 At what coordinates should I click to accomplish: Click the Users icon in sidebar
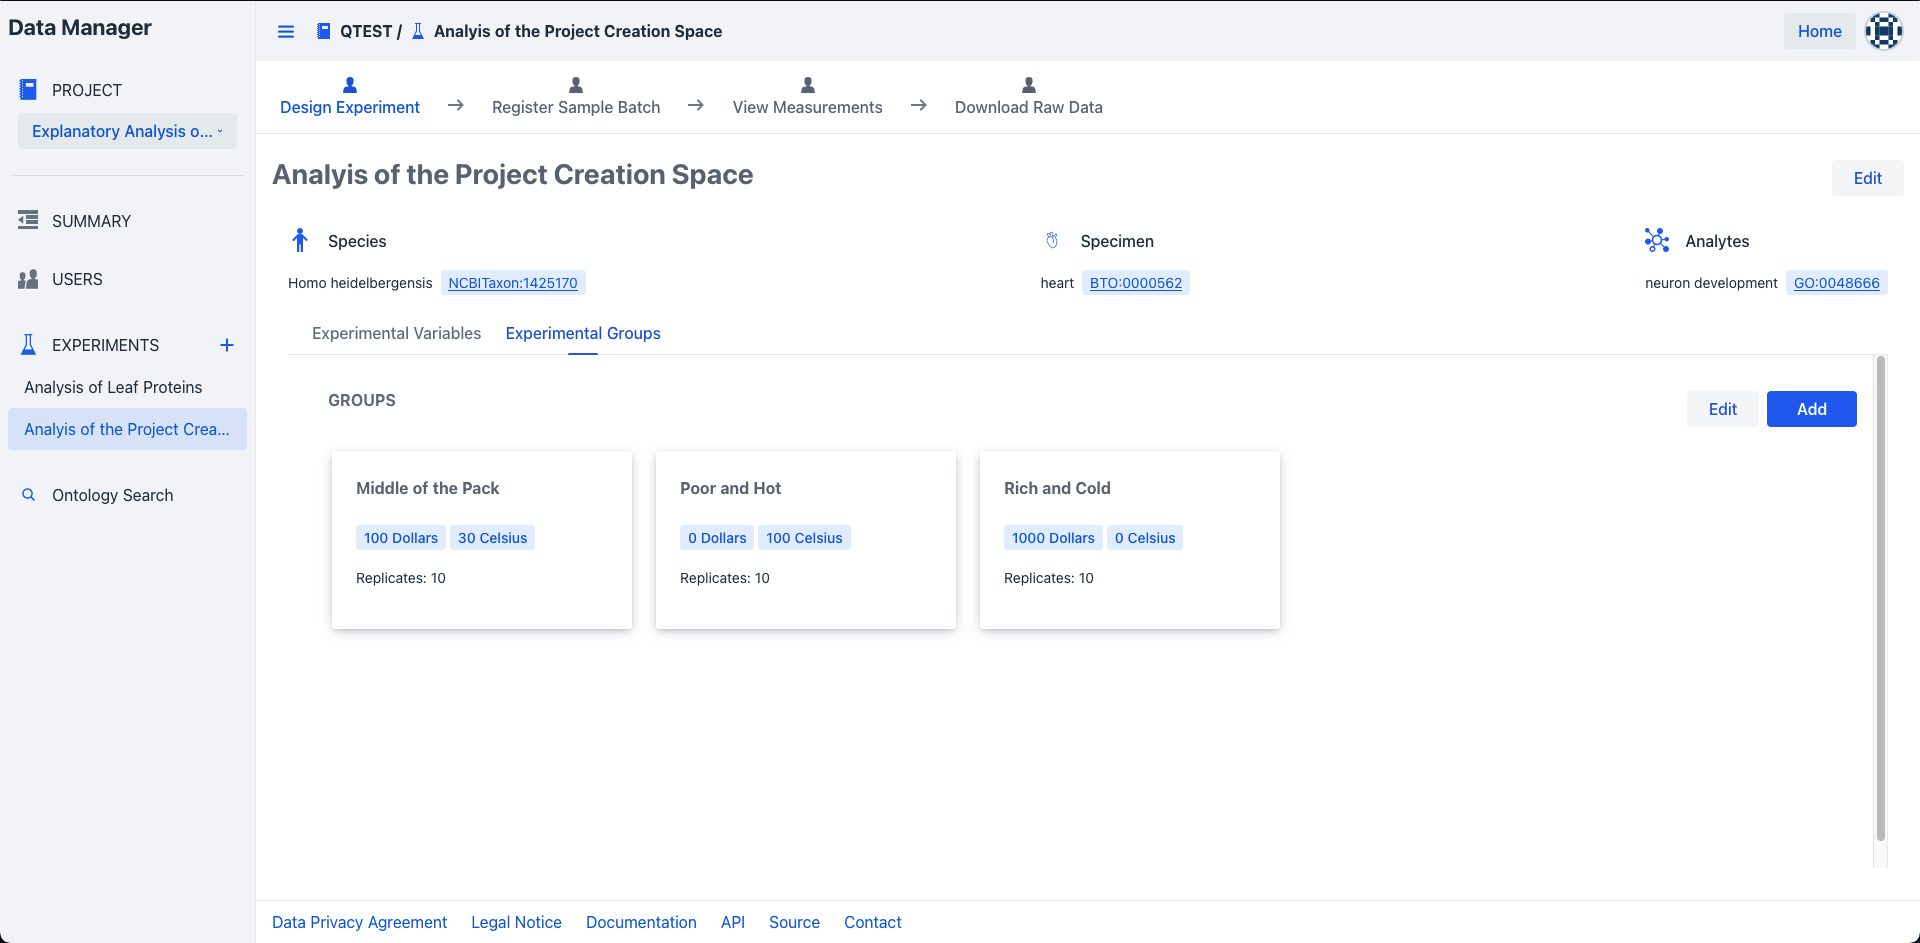tap(28, 279)
